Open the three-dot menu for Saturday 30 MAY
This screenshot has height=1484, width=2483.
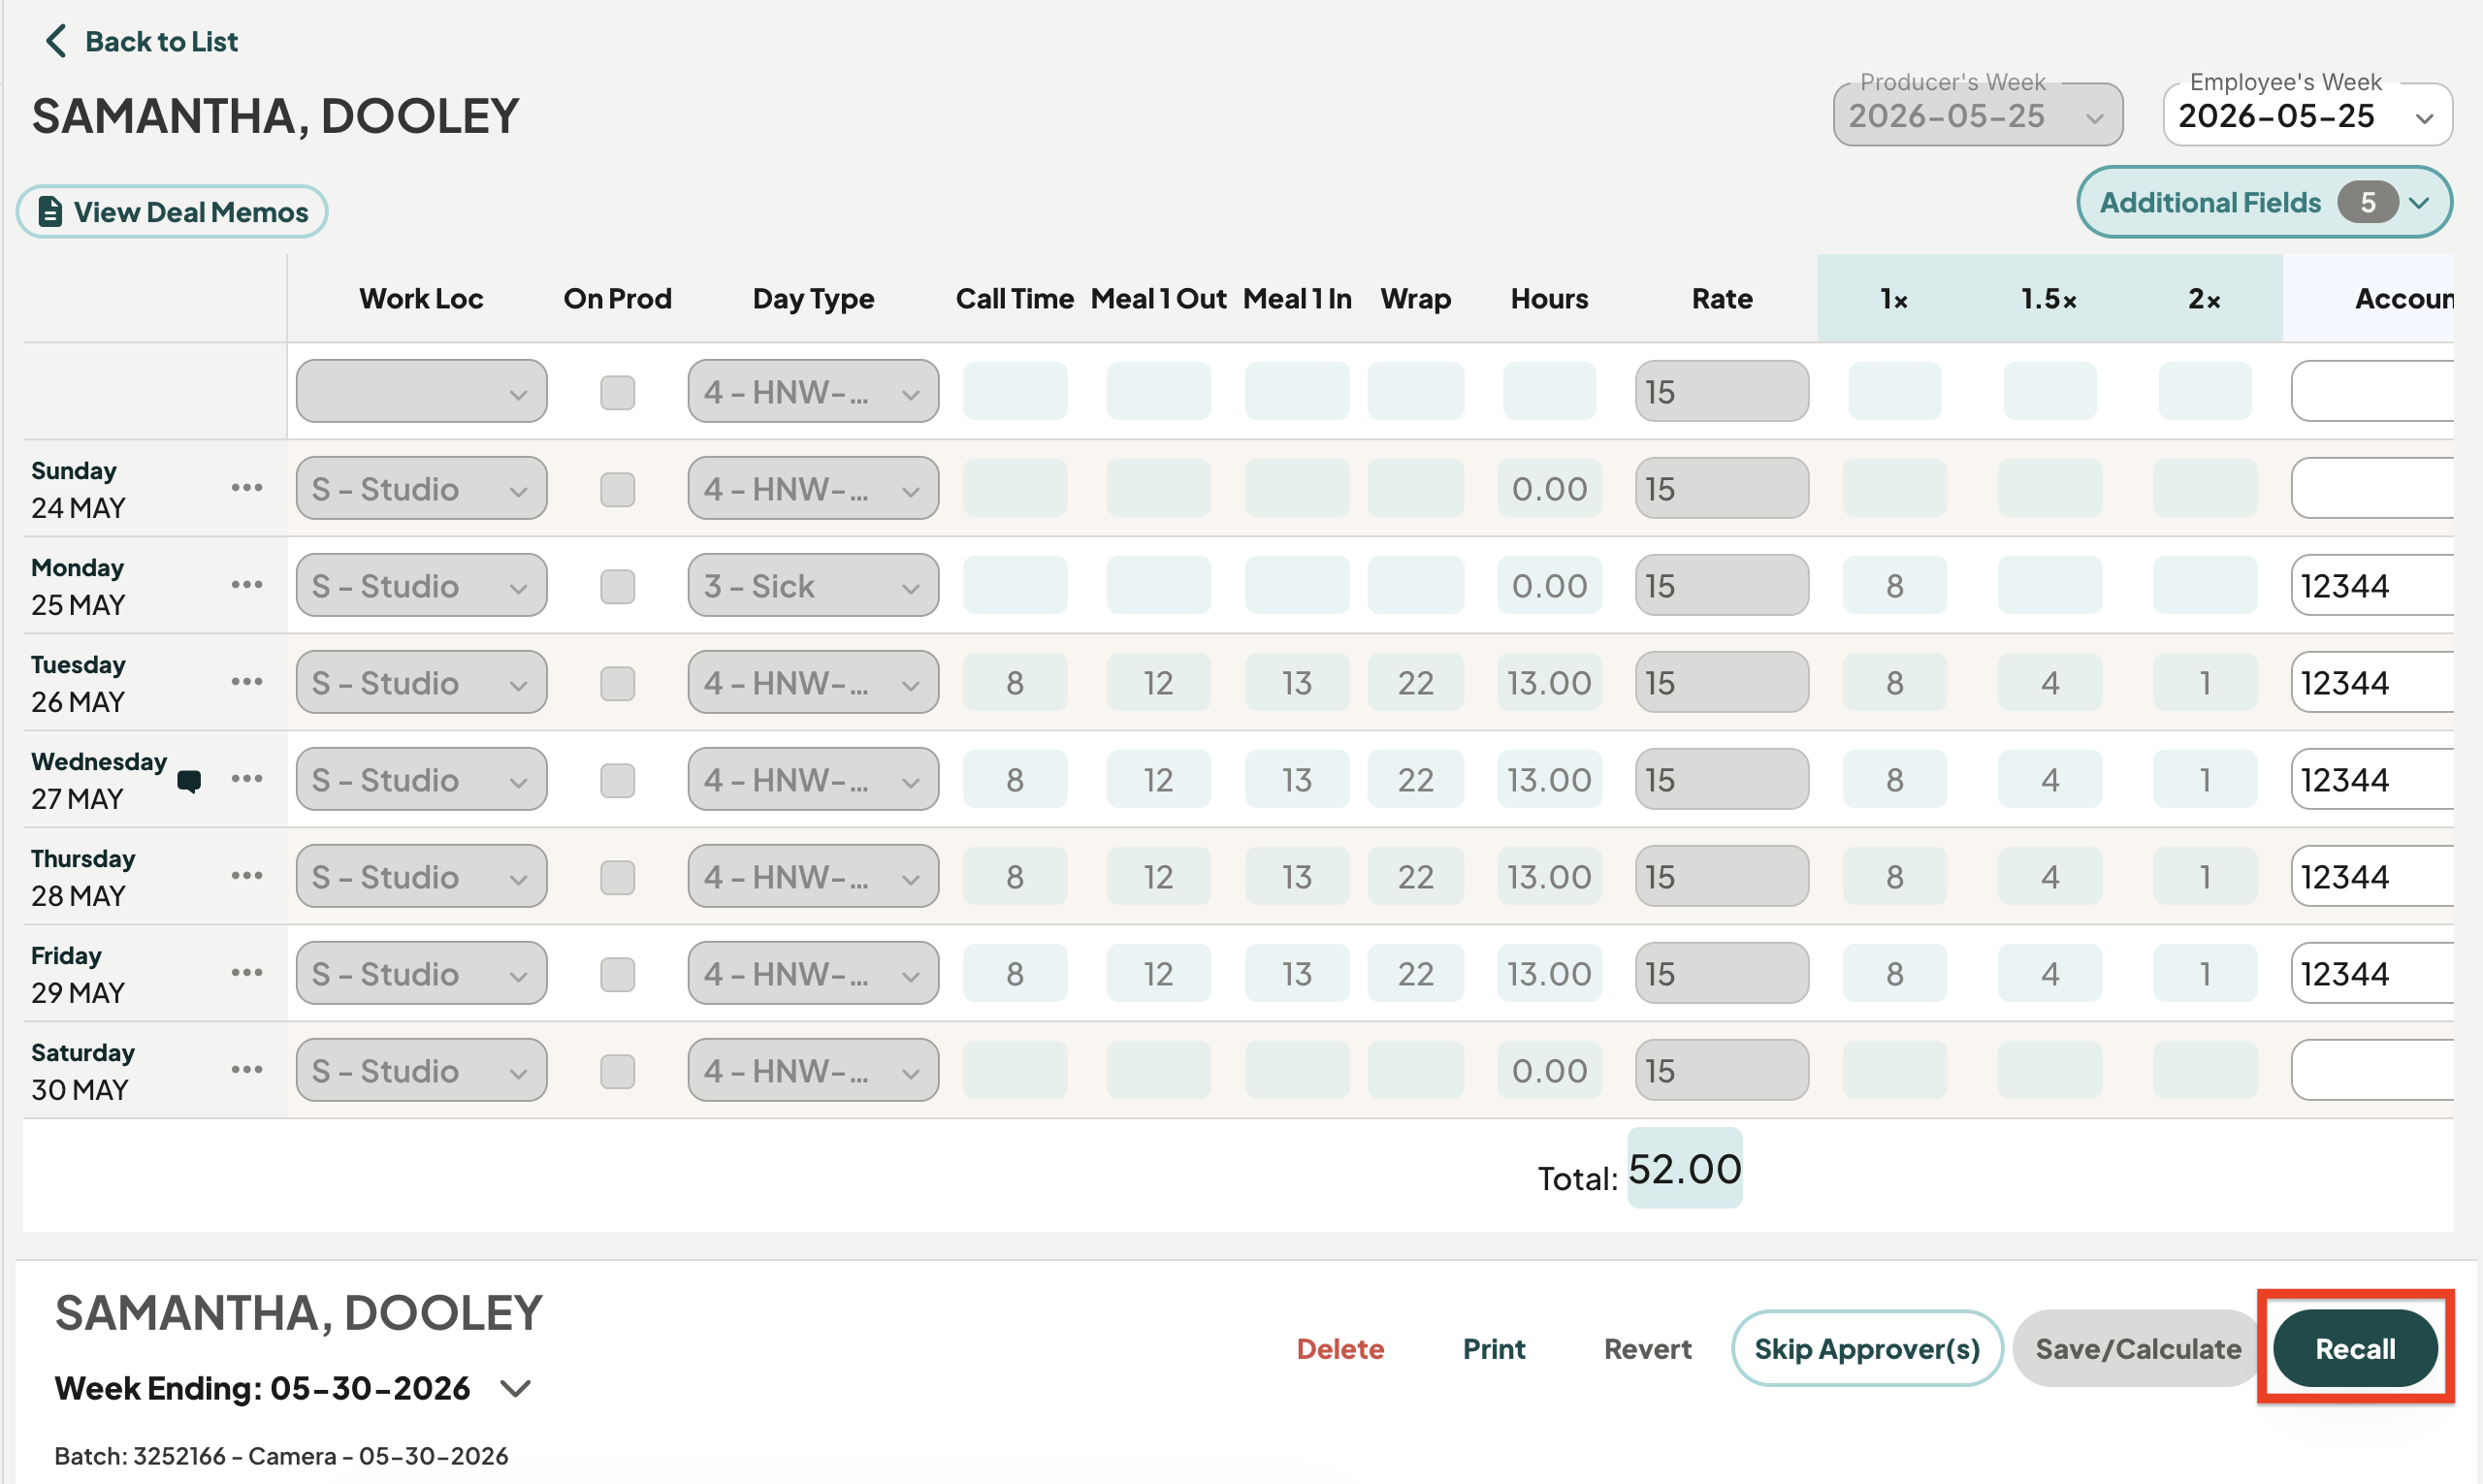[247, 1070]
